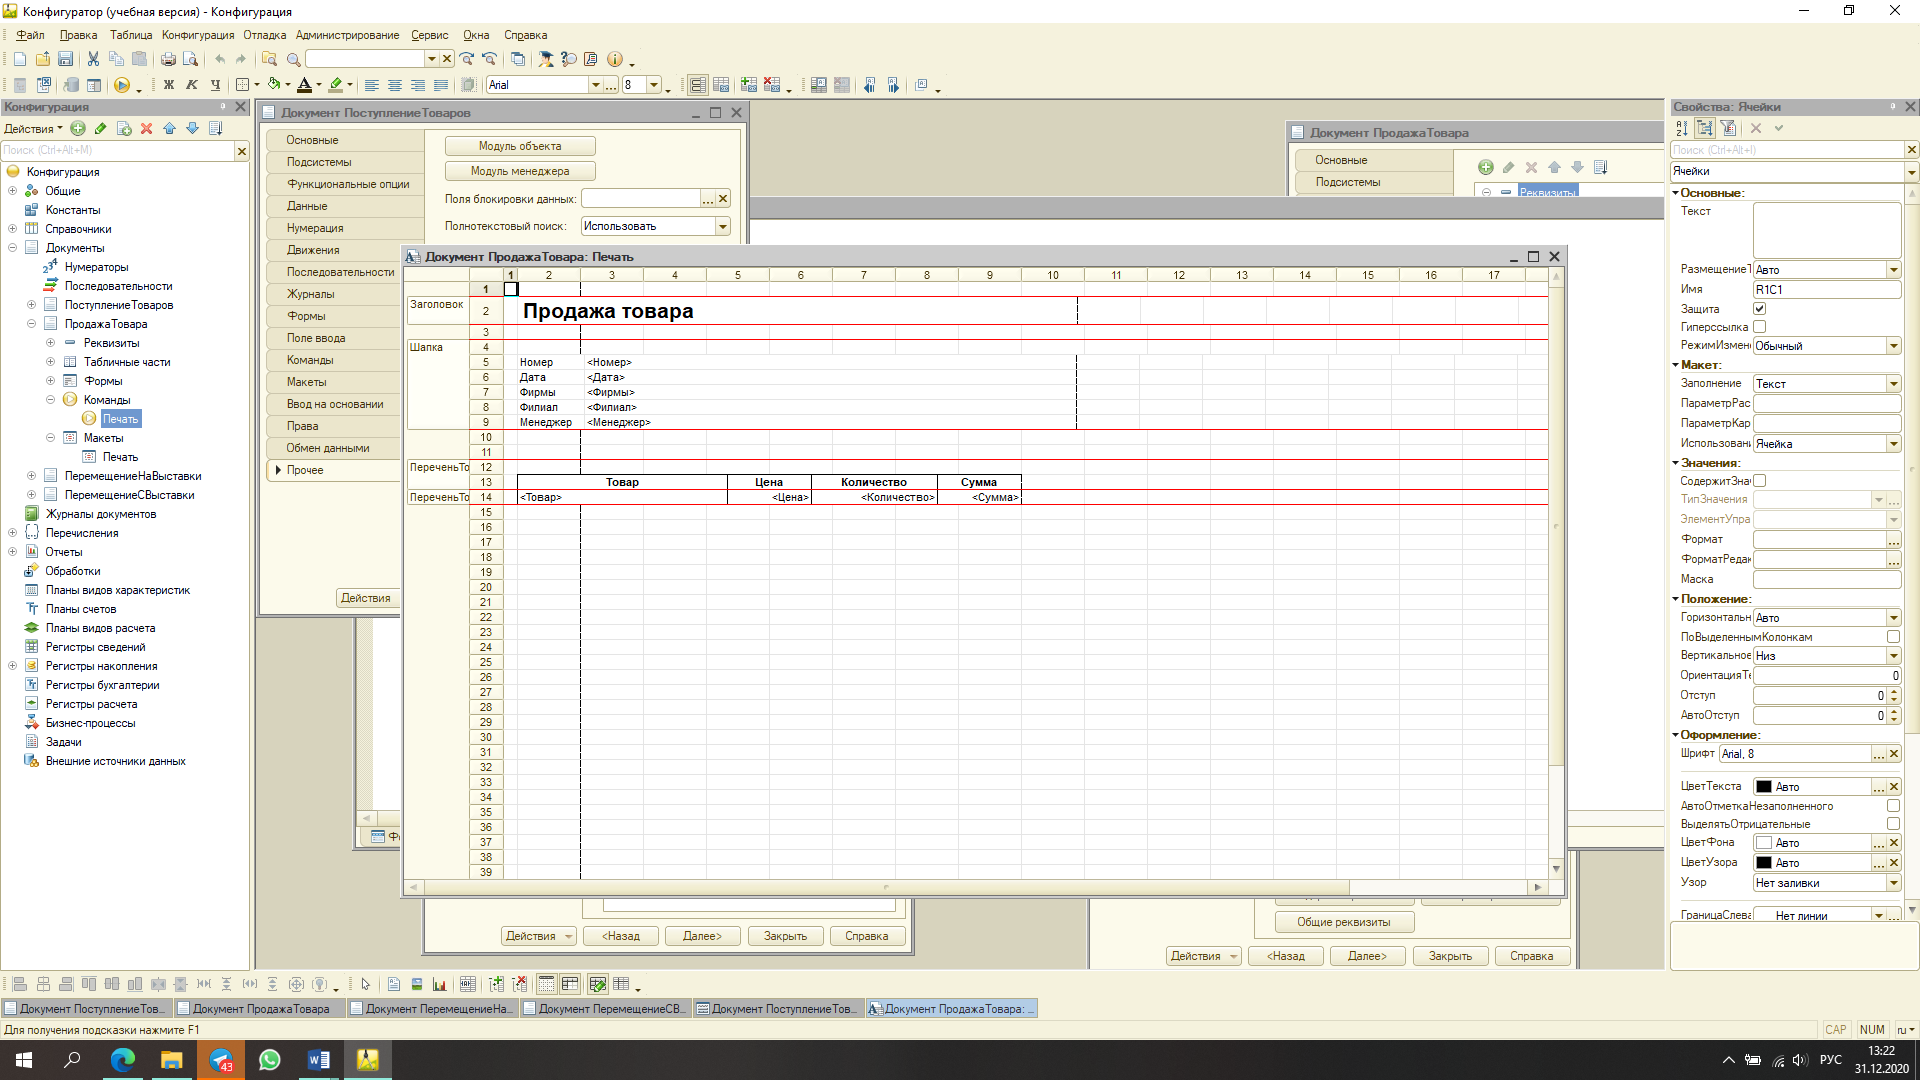Click the Модуль объекта button
The height and width of the screenshot is (1080, 1920).
(x=520, y=146)
